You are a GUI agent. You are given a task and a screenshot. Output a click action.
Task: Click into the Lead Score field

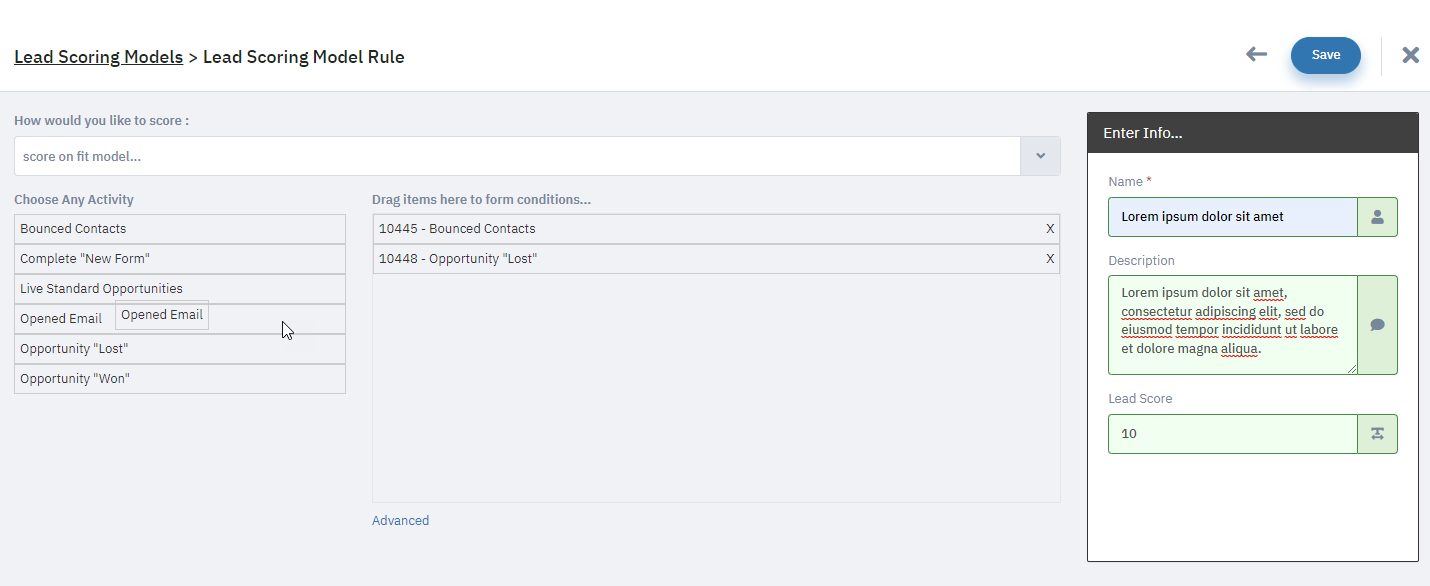(x=1233, y=434)
